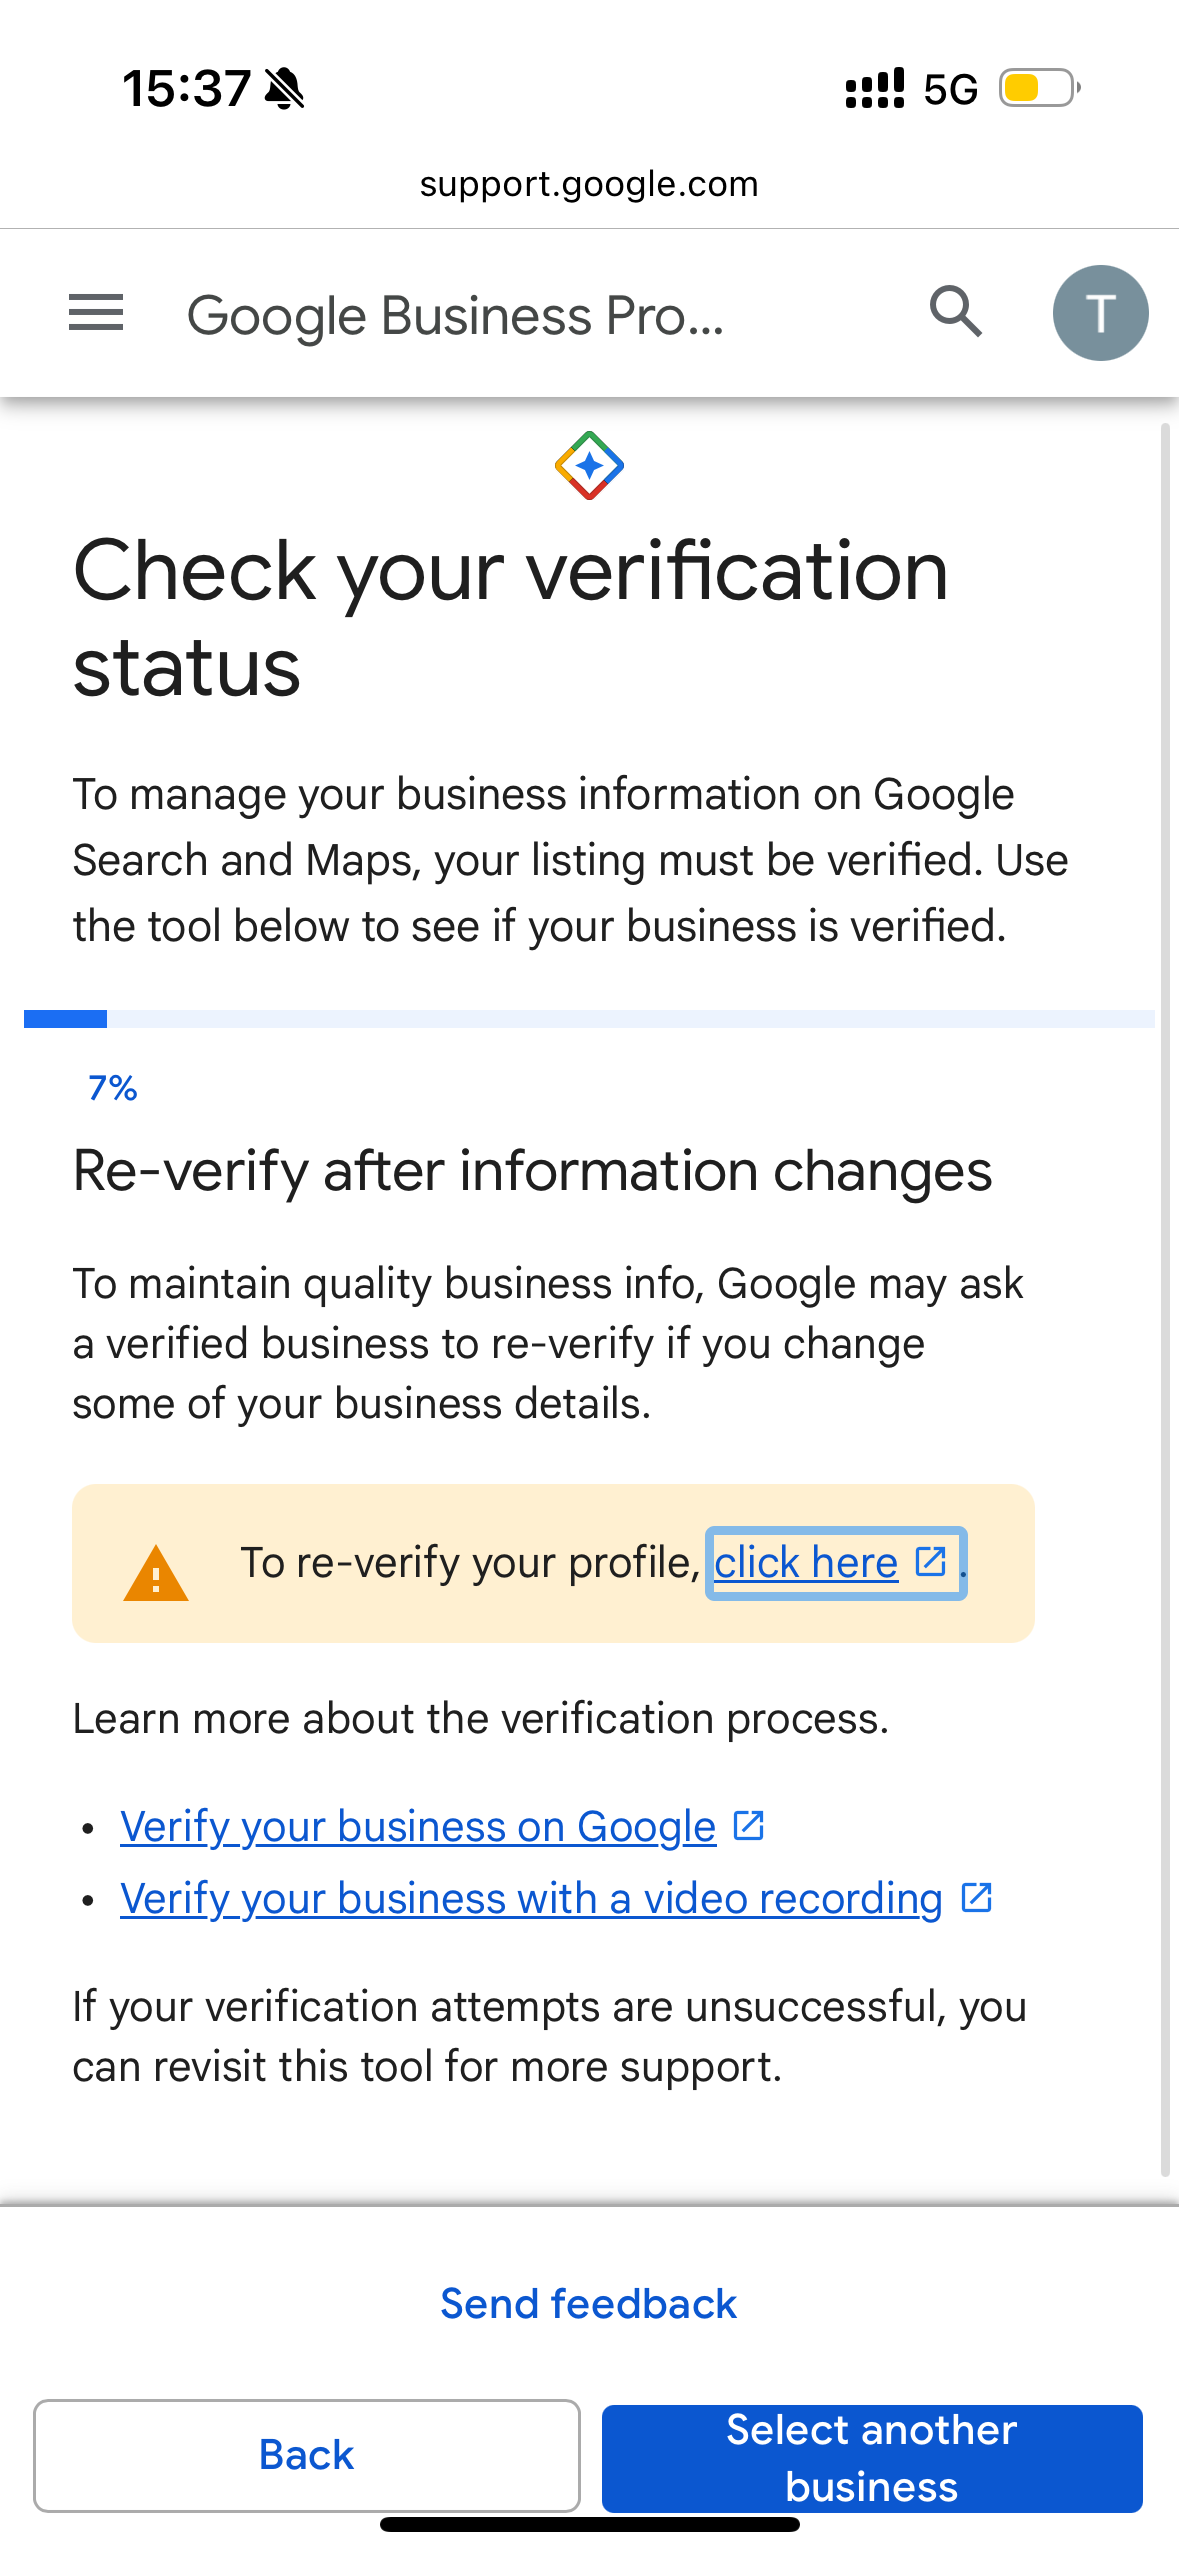Open Verify your business with a video recording
The image size is (1179, 2556).
click(531, 1899)
